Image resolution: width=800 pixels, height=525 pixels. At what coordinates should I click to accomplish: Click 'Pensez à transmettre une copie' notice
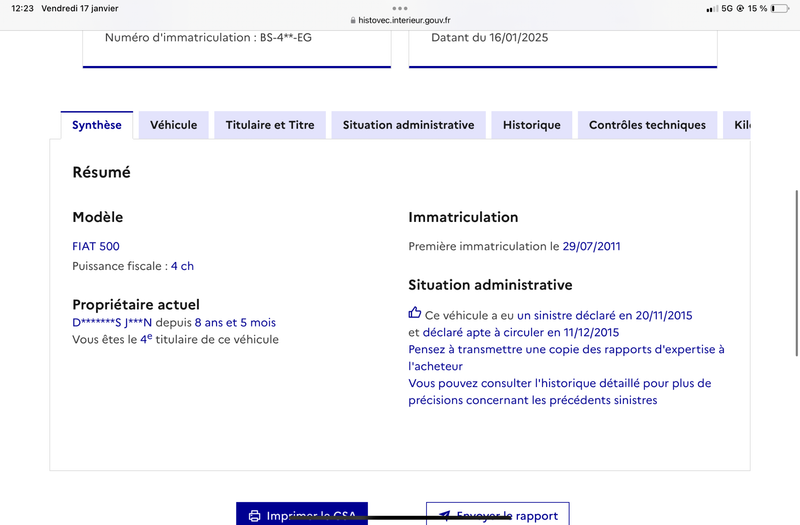566,358
